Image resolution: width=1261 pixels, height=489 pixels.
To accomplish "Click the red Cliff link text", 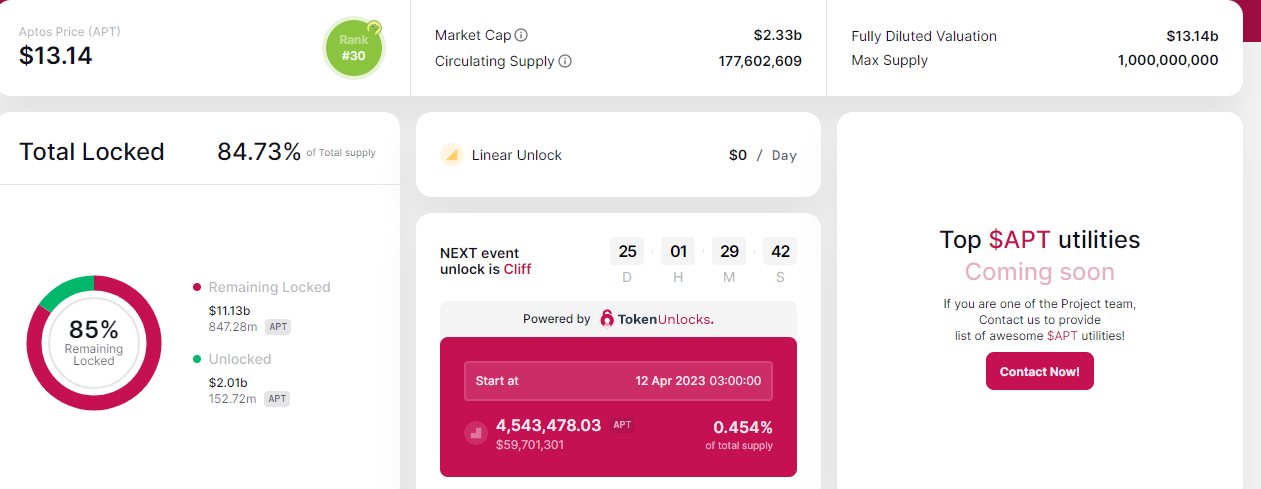I will click(x=517, y=269).
